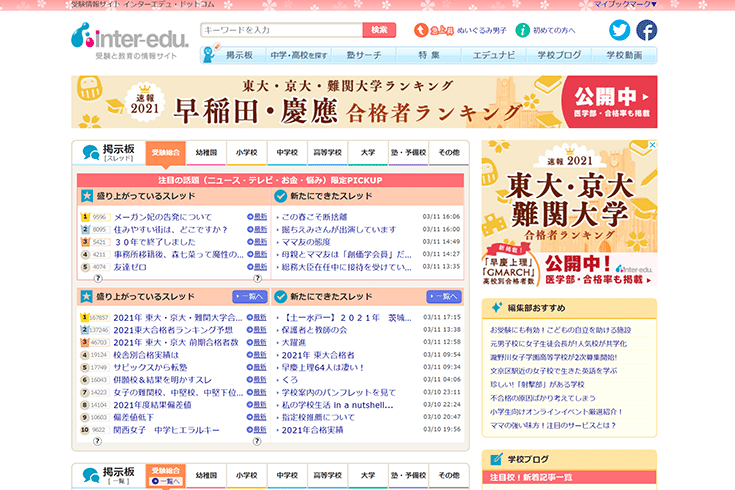Select the 塾・予備校 tab in top panel
Image resolution: width=735 pixels, height=490 pixels.
click(x=408, y=153)
